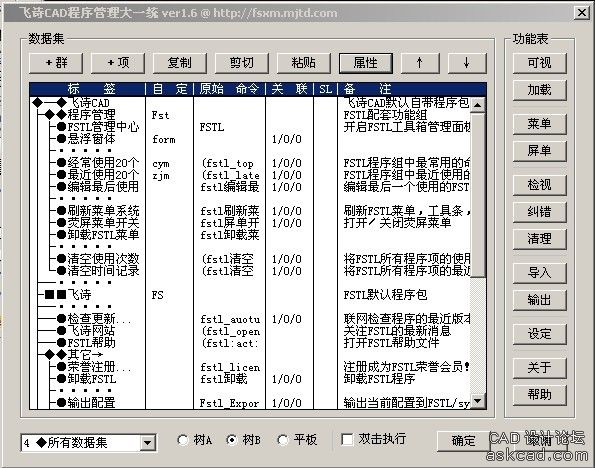Click the 复制 copy button
The image size is (595, 468).
point(180,63)
